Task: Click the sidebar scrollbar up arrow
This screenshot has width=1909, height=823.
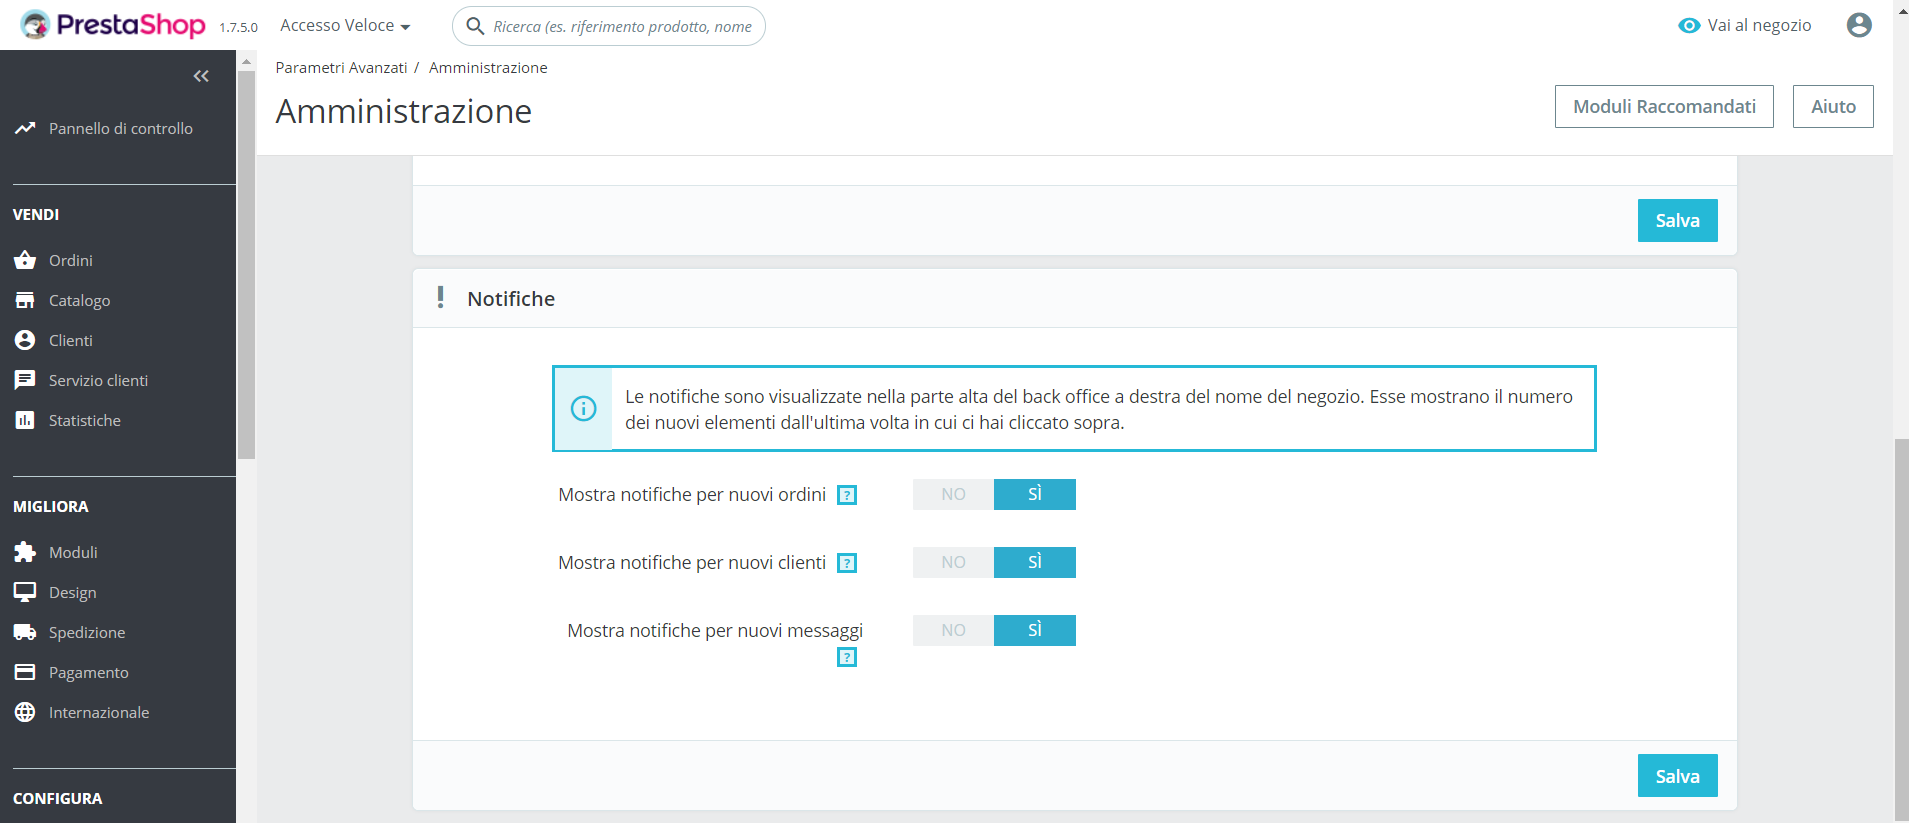Action: coord(246,61)
